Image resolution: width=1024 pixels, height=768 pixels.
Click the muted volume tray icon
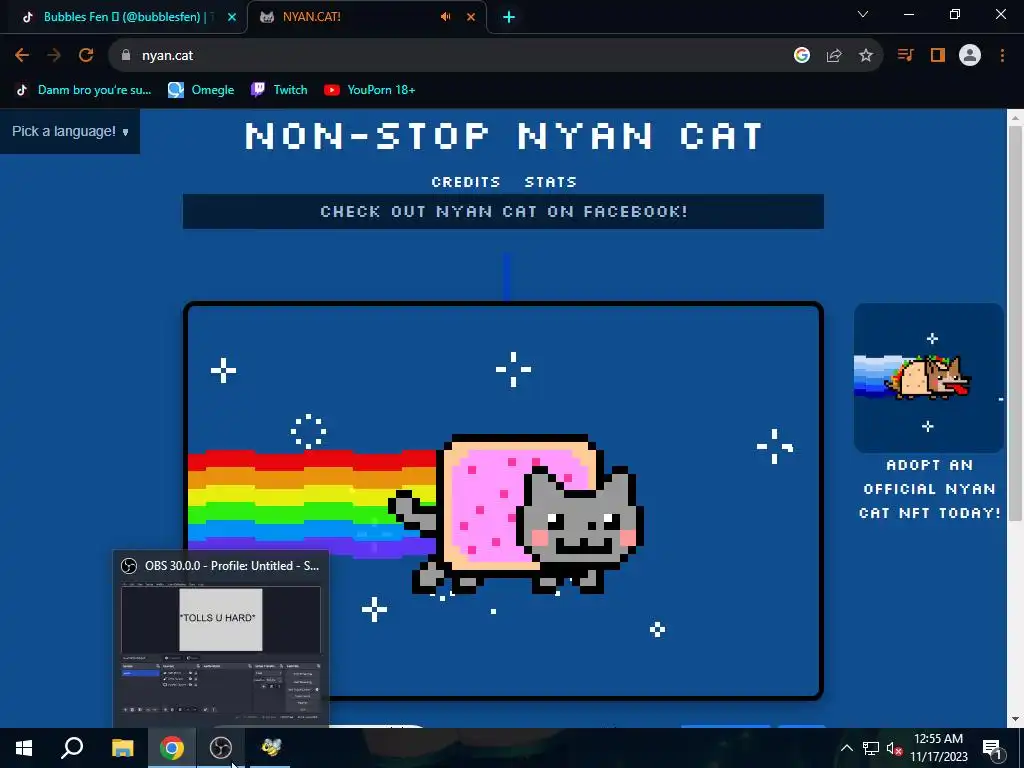click(895, 748)
